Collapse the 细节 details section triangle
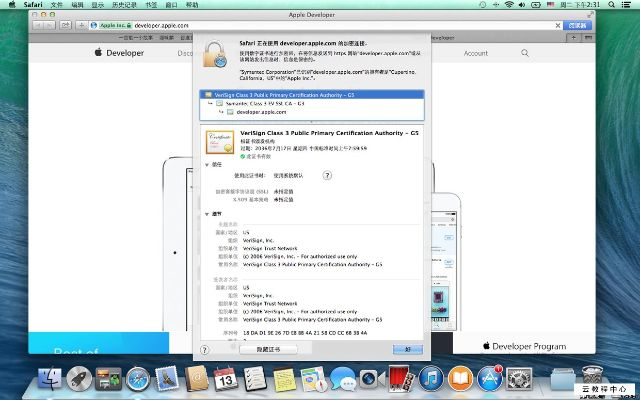This screenshot has width=640, height=400. pyautogui.click(x=207, y=214)
